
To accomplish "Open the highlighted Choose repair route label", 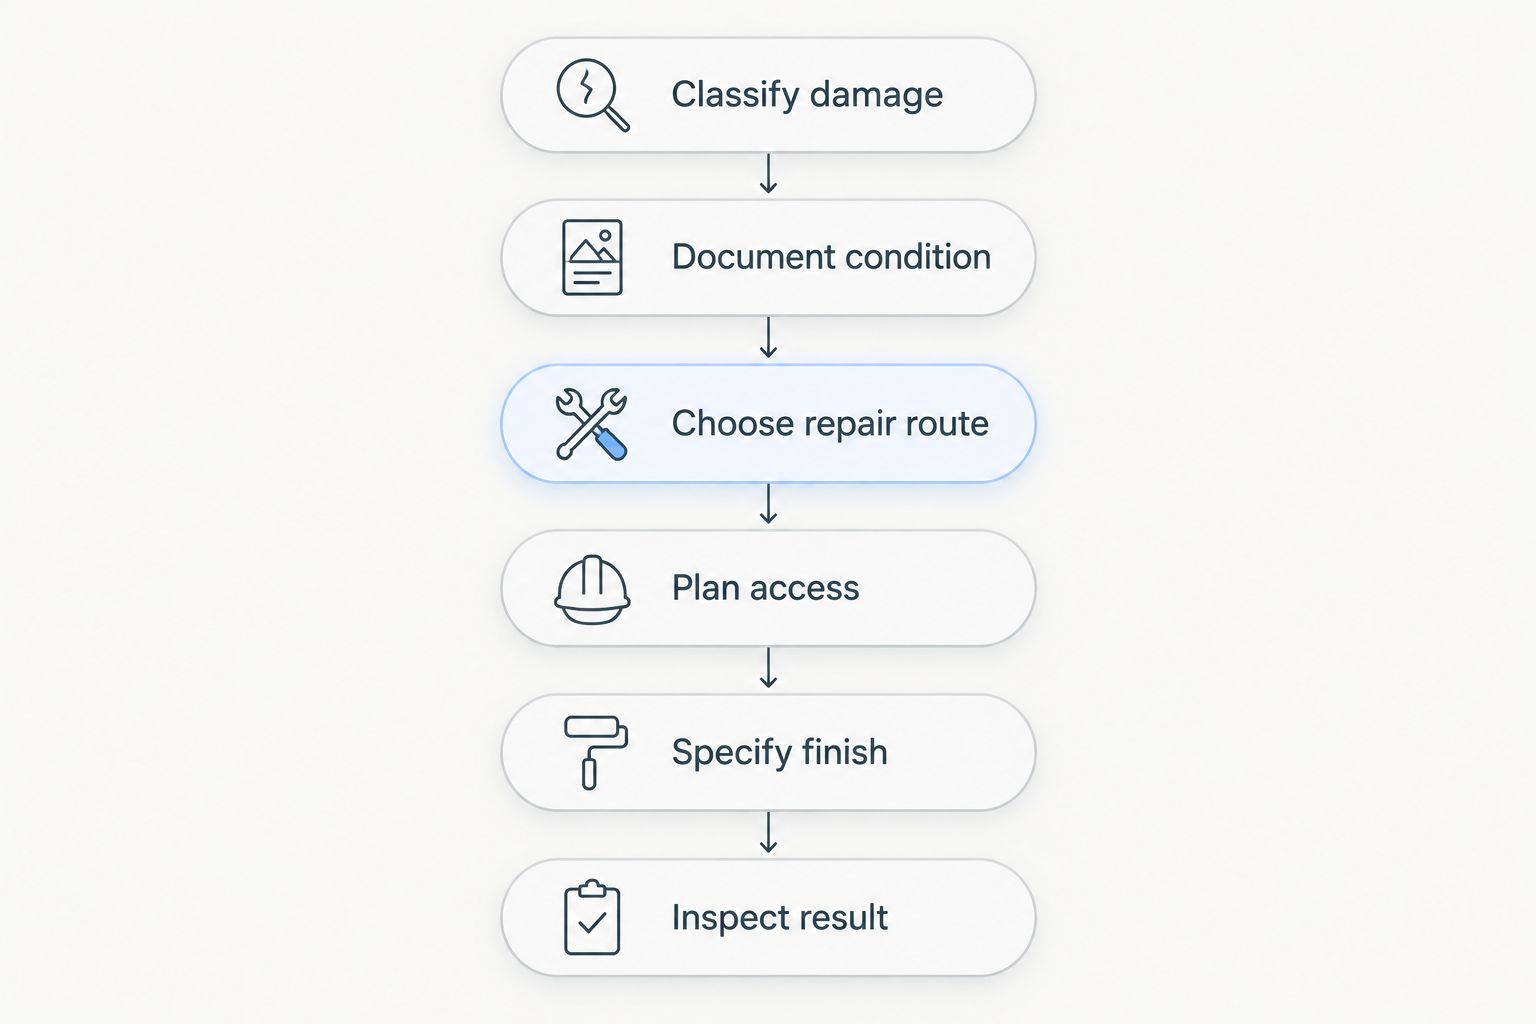I will (830, 424).
